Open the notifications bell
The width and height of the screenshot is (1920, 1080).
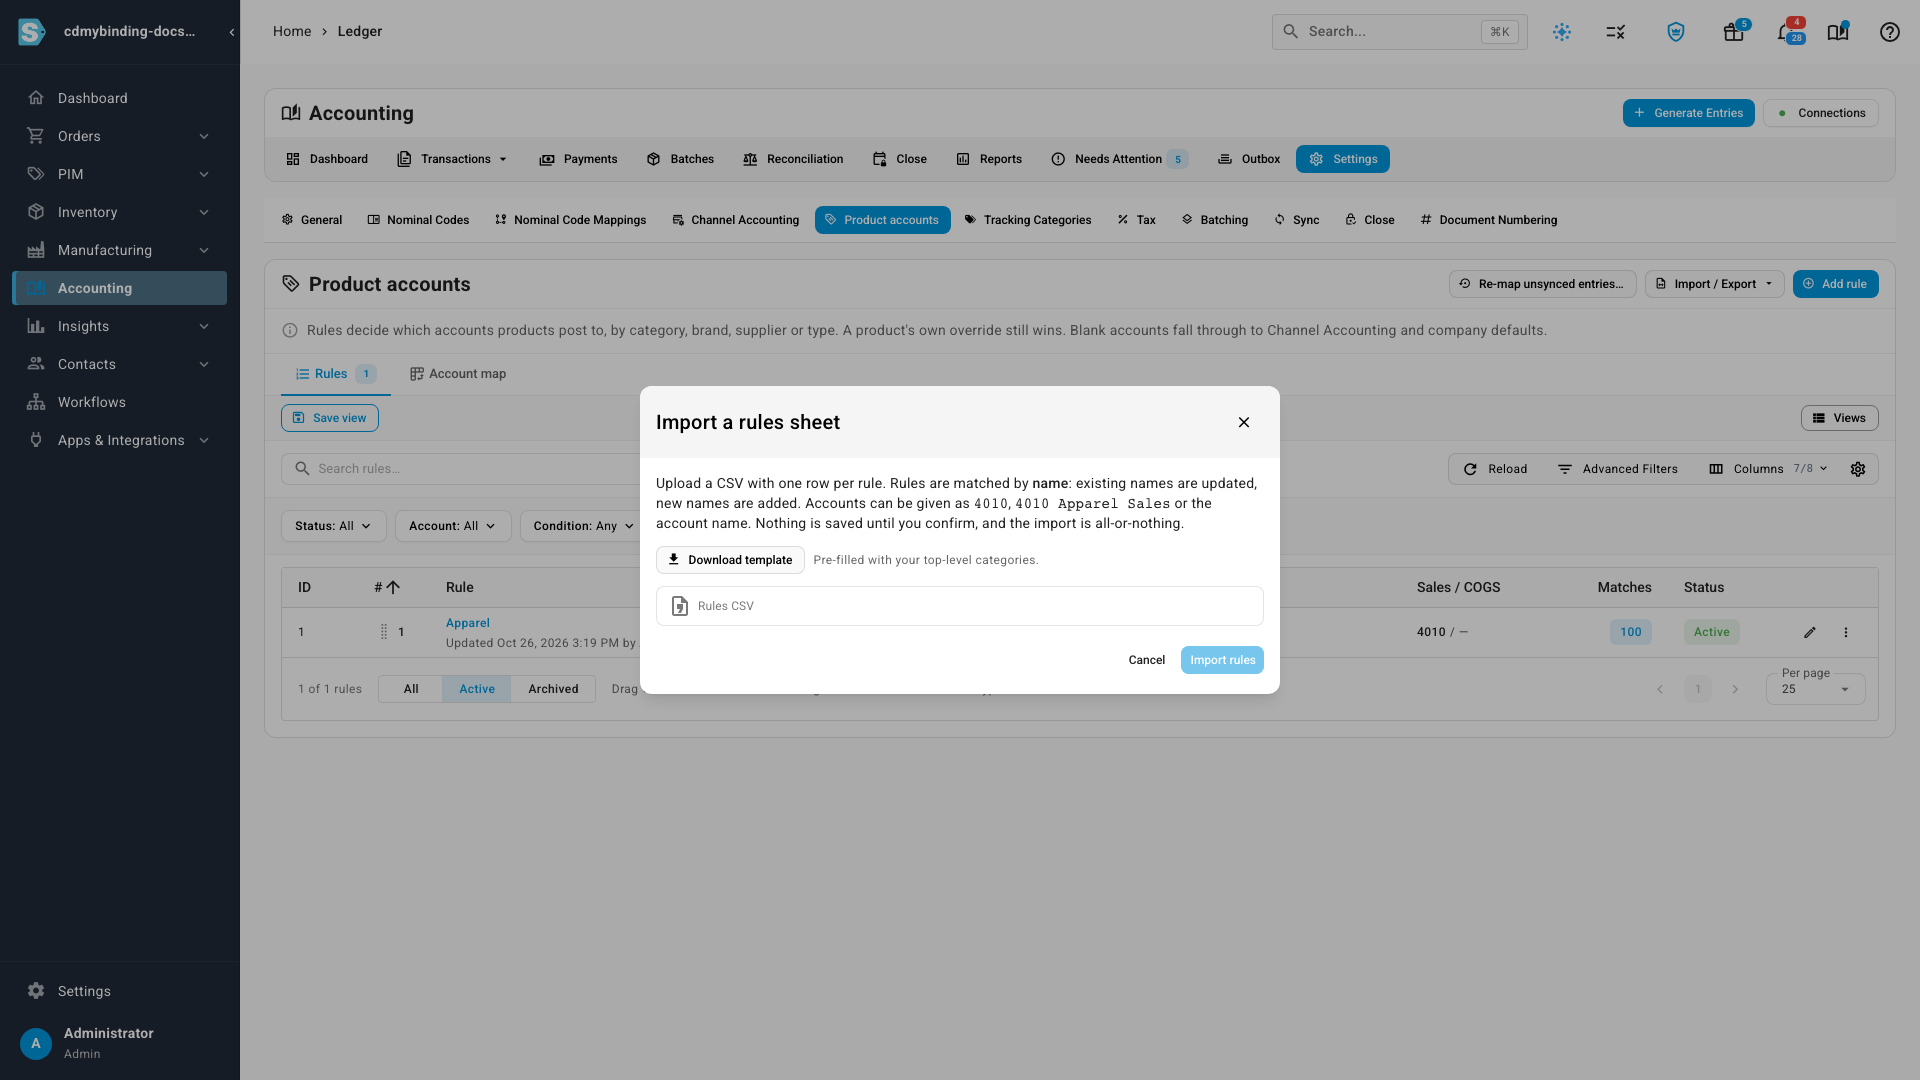tap(1787, 32)
